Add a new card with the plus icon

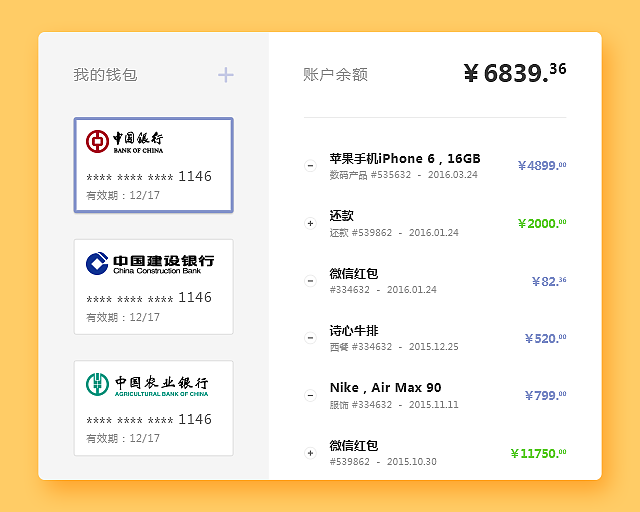226,75
